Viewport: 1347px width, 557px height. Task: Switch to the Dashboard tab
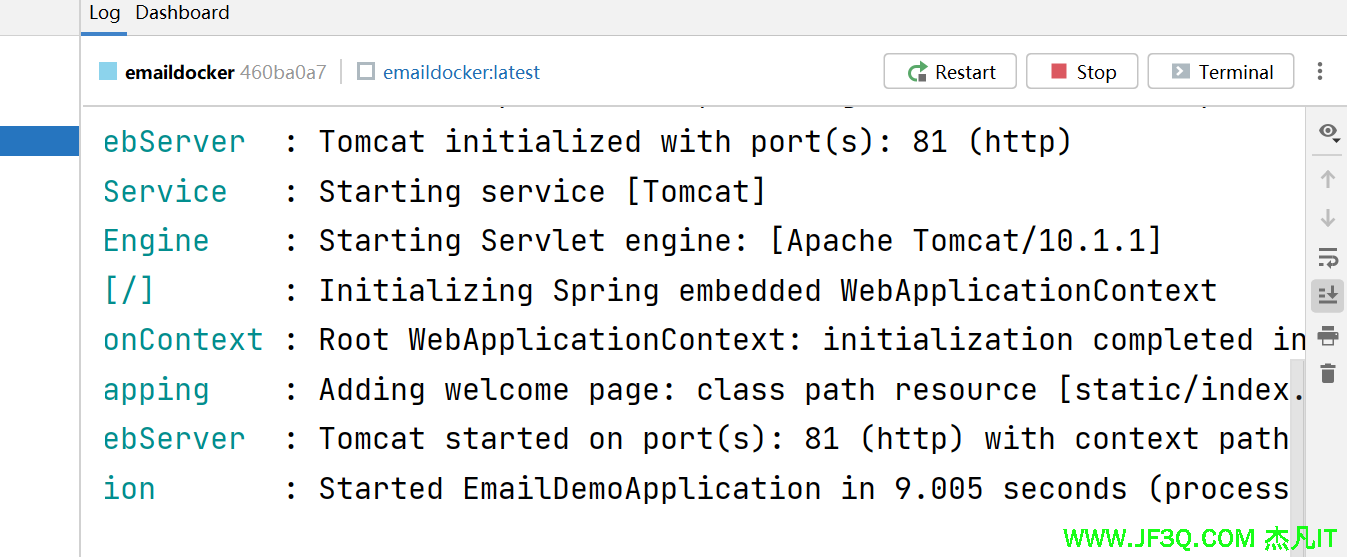point(182,13)
